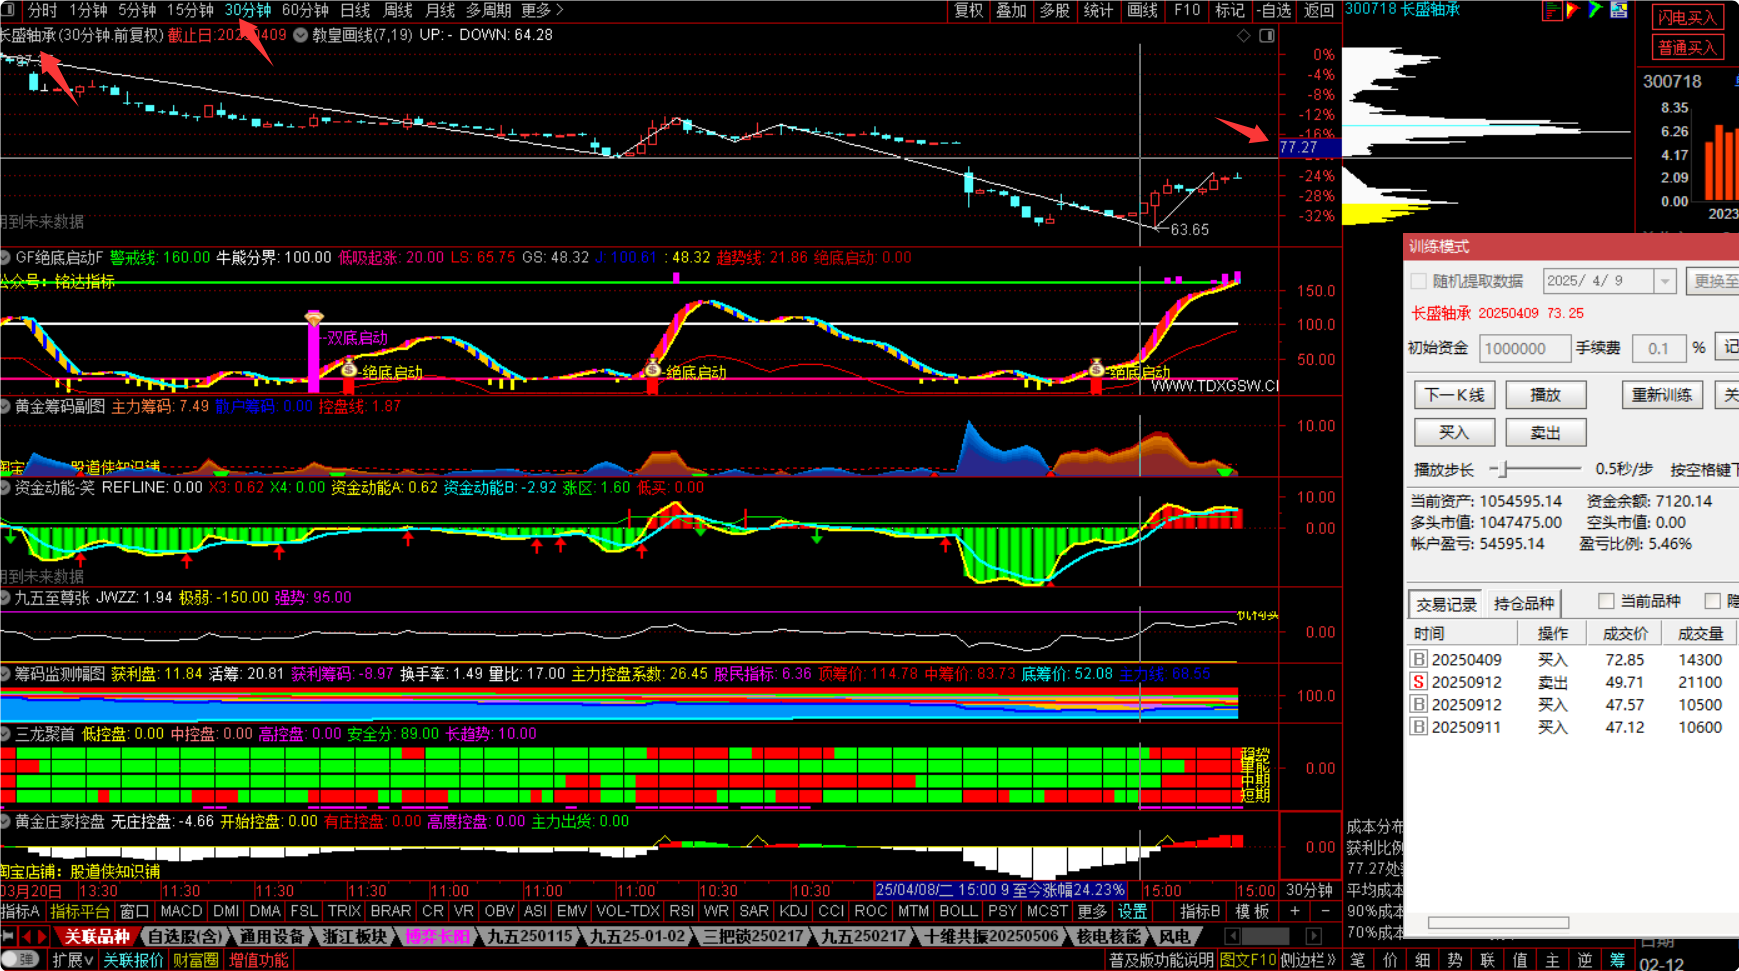The image size is (1739, 971).
Task: Click the 闪电买入 button
Action: tap(1687, 18)
